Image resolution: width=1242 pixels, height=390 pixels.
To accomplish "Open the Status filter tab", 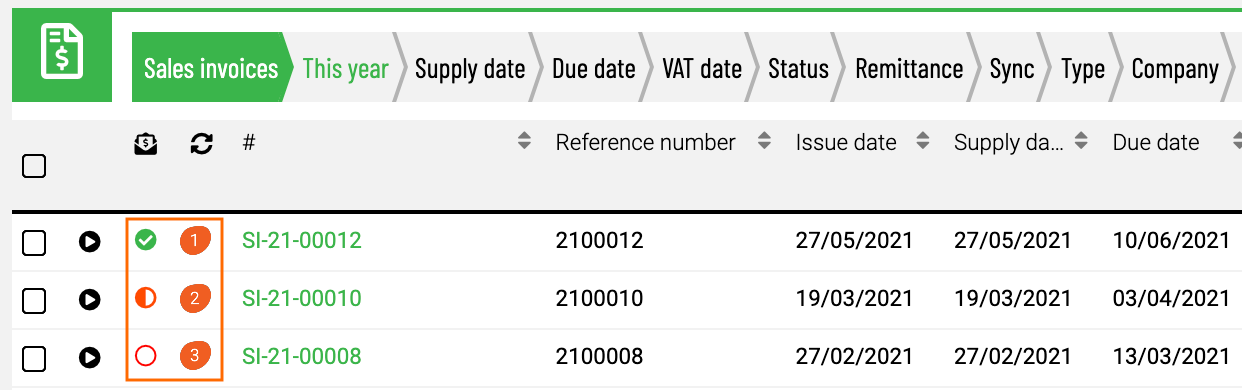I will (798, 68).
